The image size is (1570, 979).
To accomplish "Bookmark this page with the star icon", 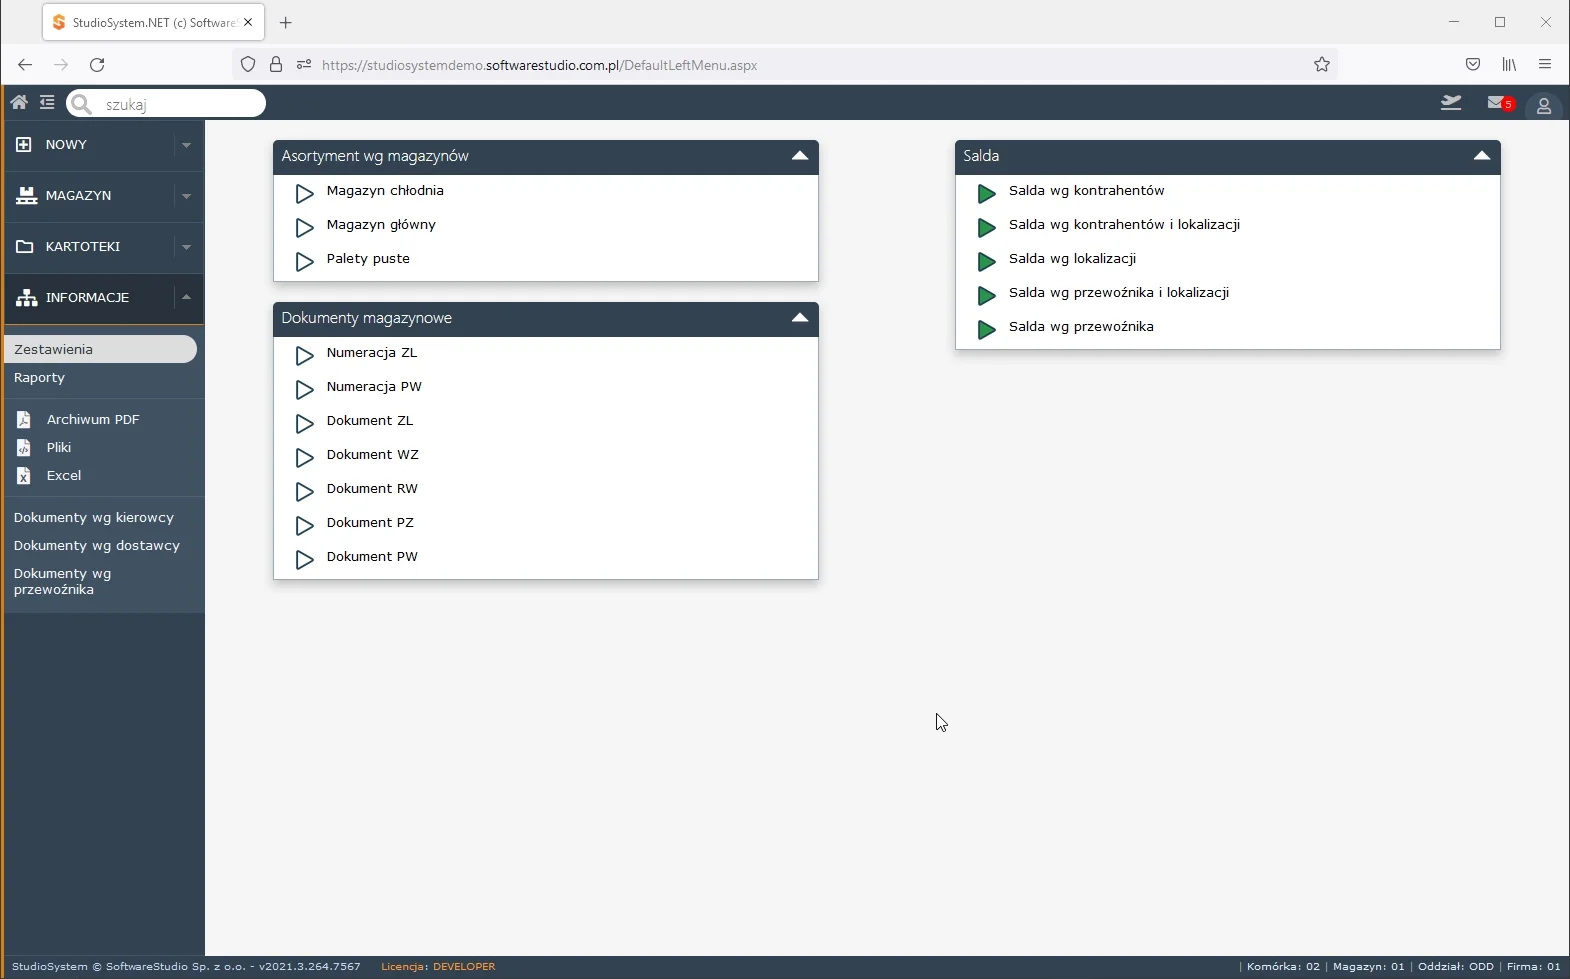I will pyautogui.click(x=1321, y=65).
